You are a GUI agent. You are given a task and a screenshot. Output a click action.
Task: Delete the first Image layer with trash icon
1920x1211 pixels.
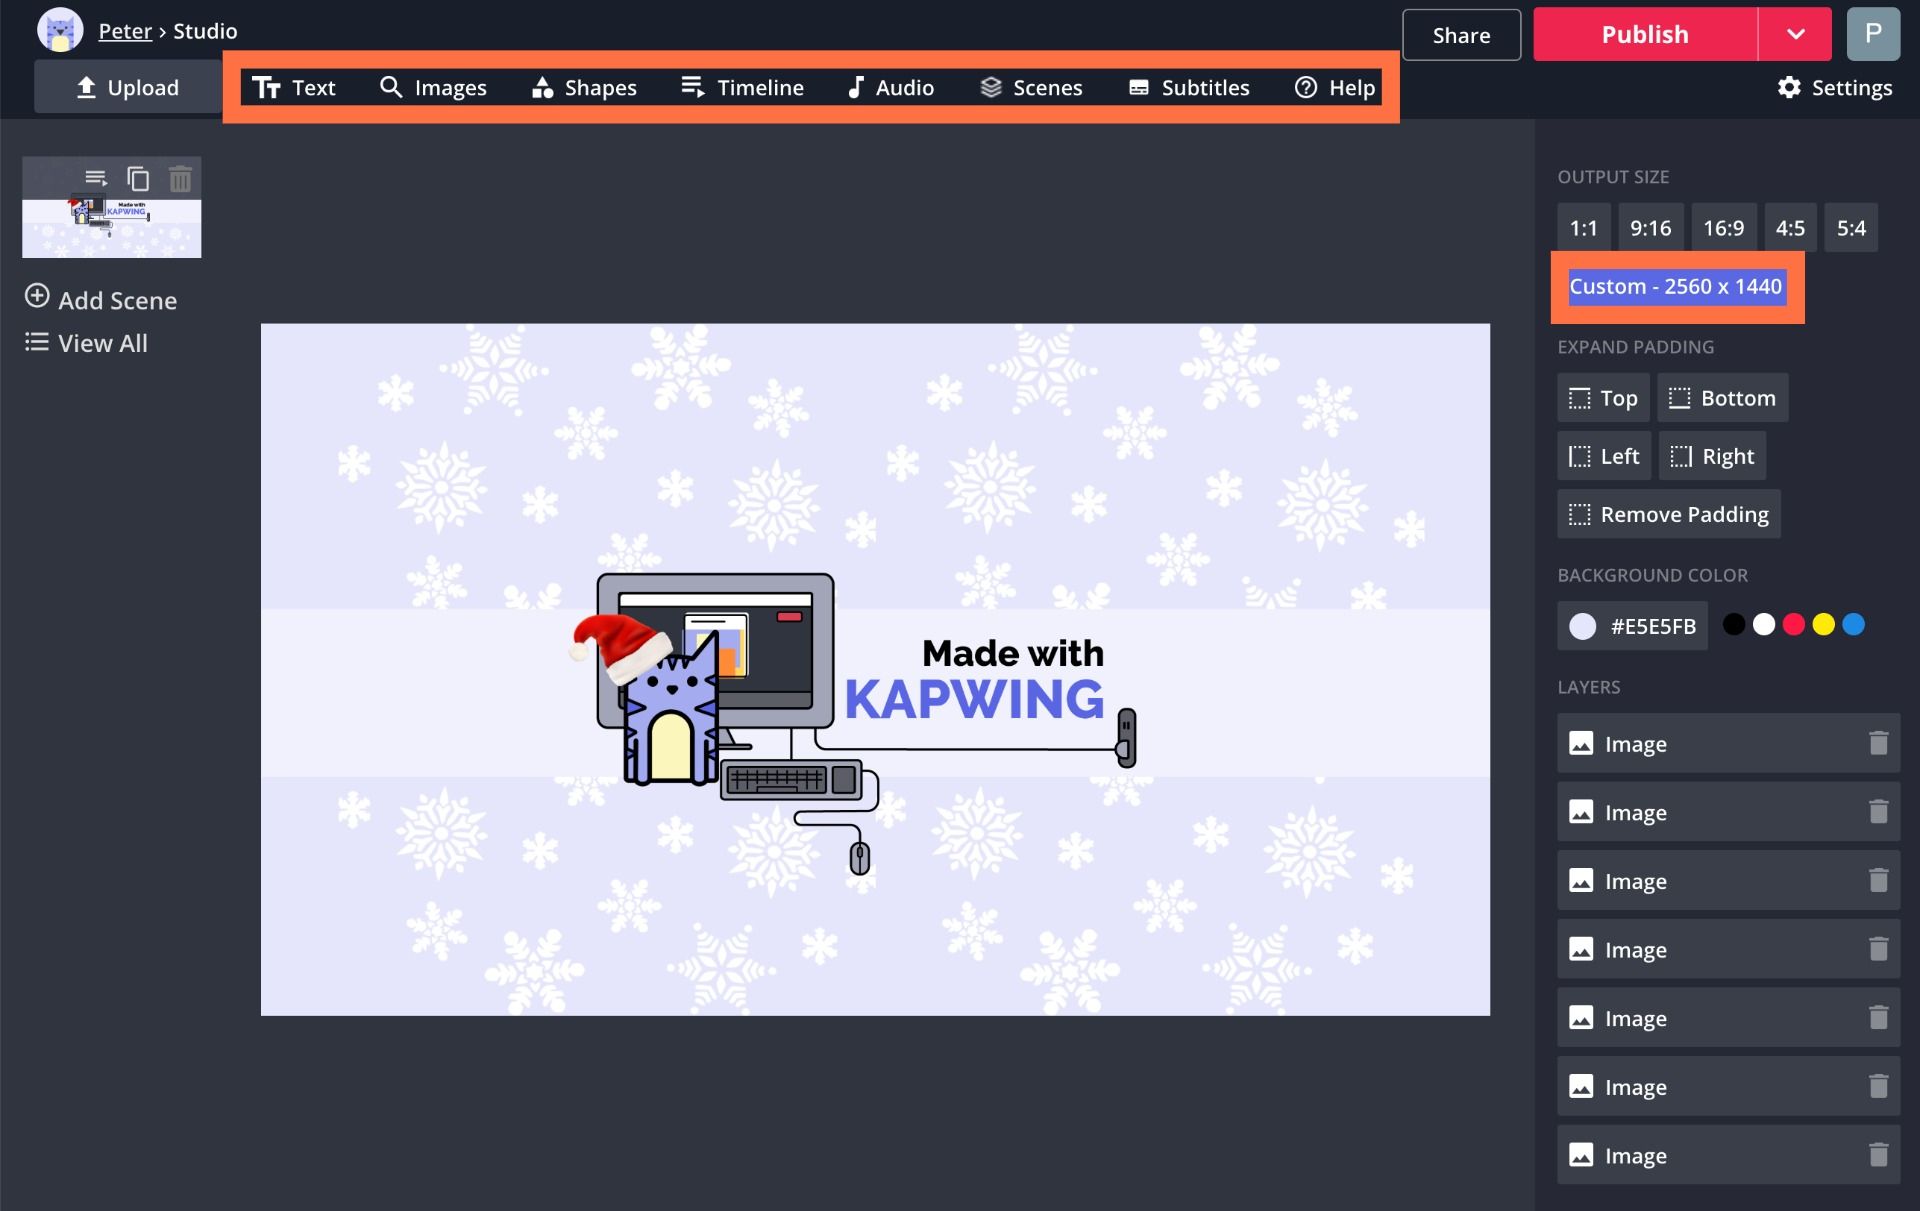(x=1878, y=743)
